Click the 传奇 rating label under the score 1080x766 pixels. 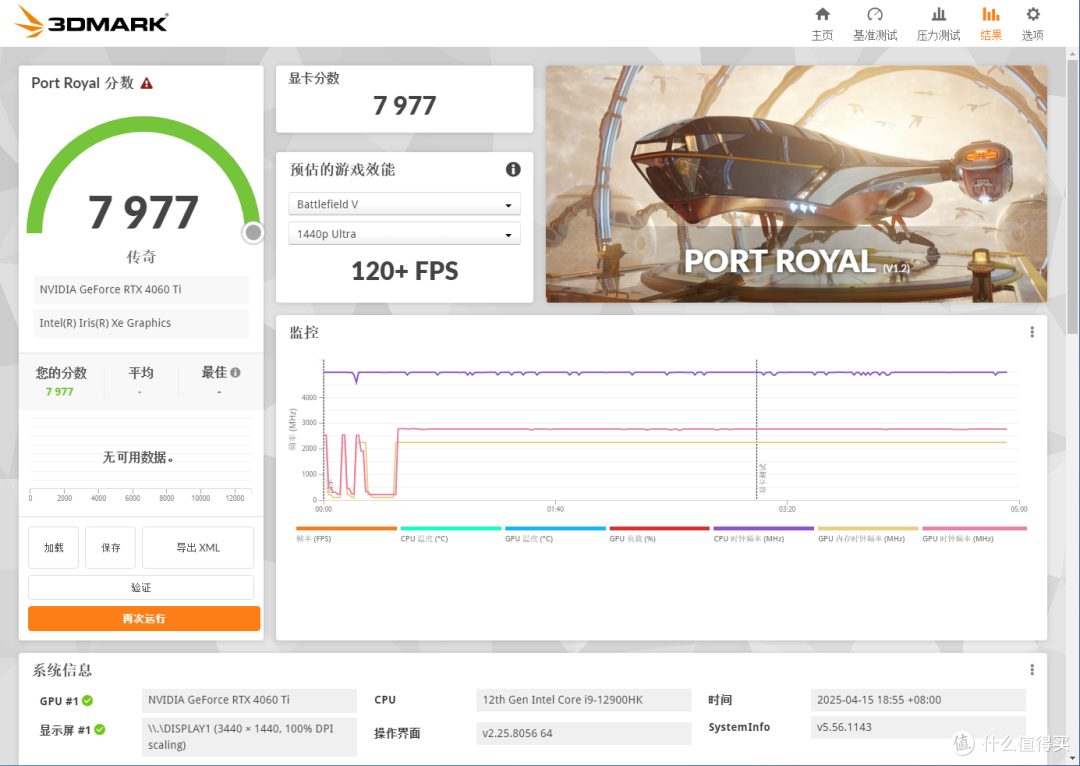tap(141, 257)
